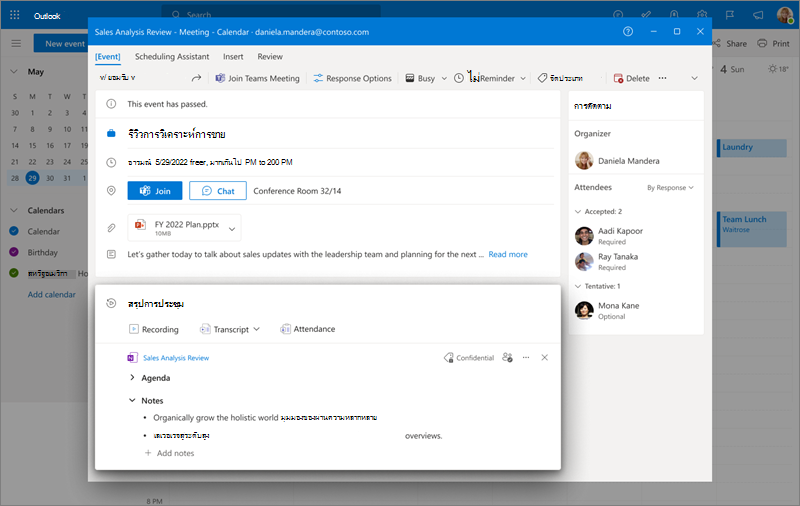The image size is (800, 506).
Task: Click the share people icon in notes
Action: coord(507,358)
